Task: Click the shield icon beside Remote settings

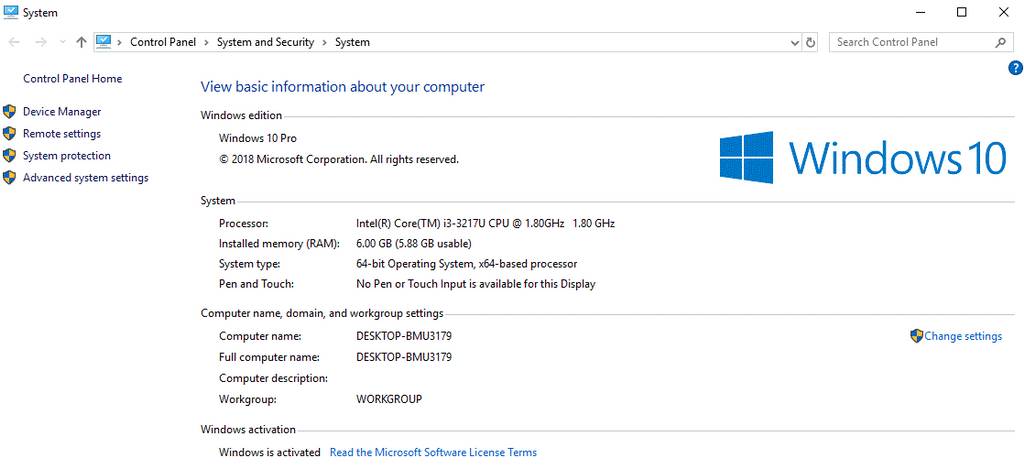Action: (9, 134)
